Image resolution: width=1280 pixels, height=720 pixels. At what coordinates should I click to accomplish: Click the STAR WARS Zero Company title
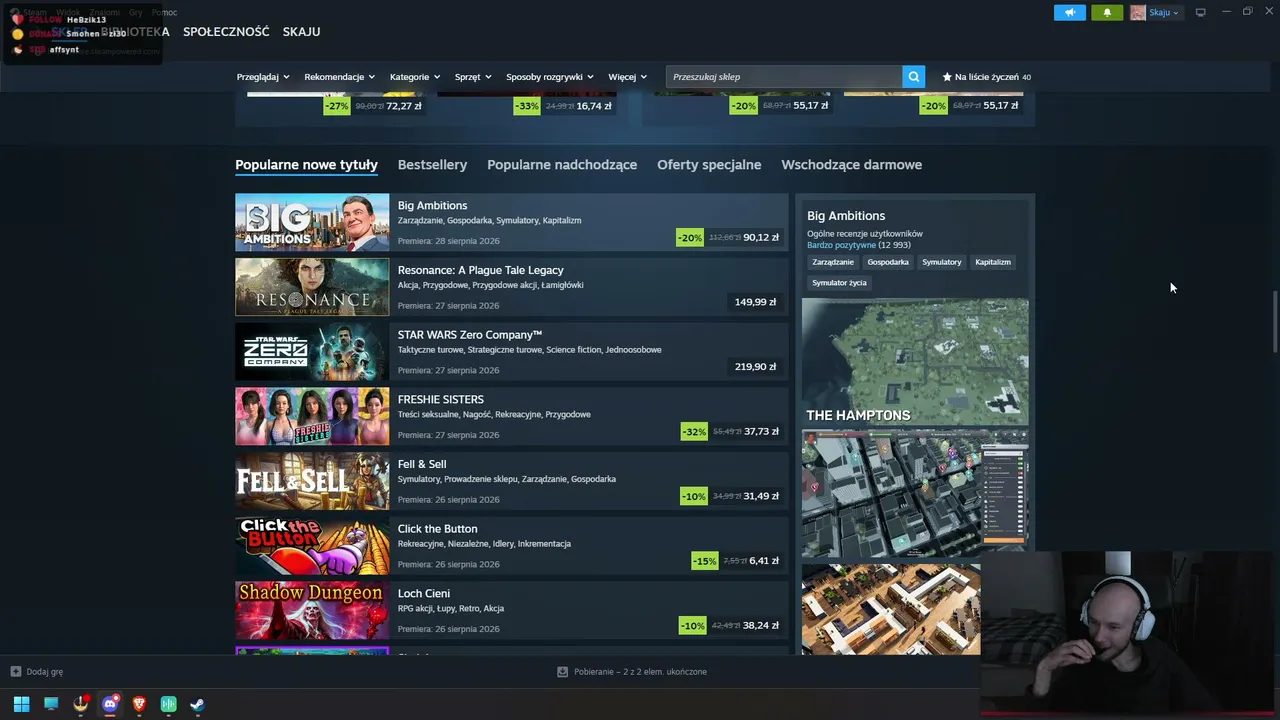pyautogui.click(x=470, y=335)
